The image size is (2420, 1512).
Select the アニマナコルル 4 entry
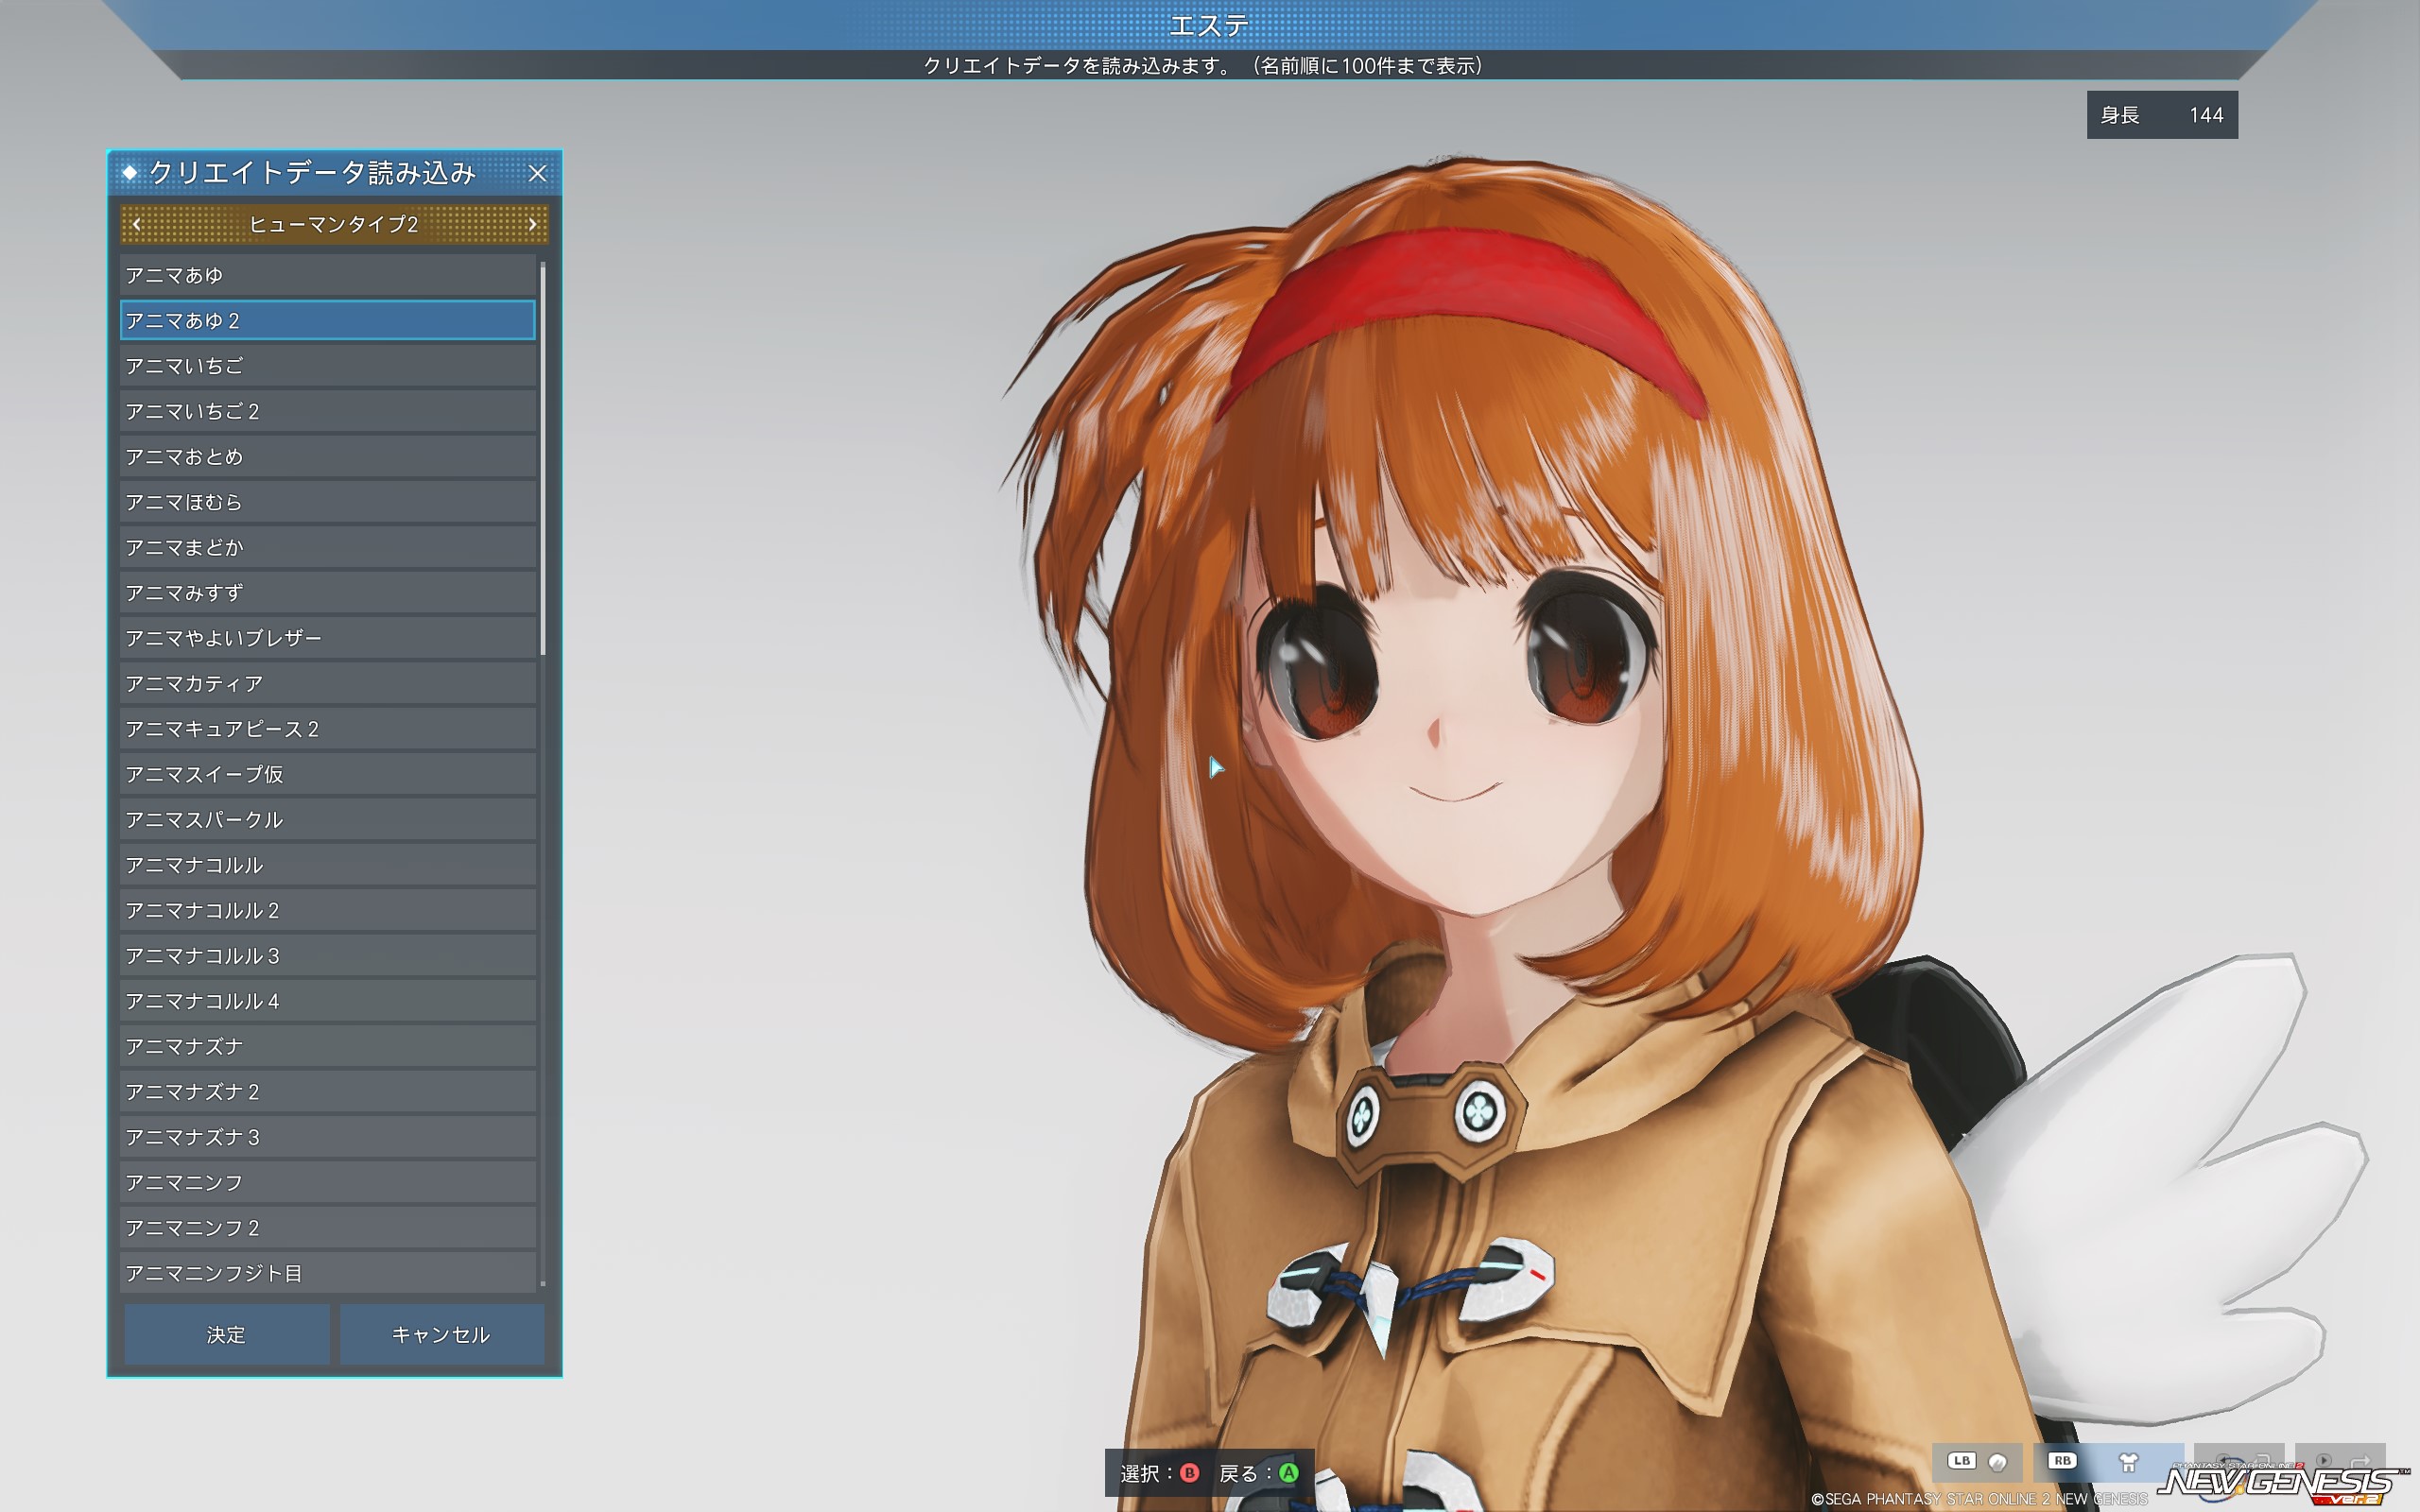(x=328, y=1001)
